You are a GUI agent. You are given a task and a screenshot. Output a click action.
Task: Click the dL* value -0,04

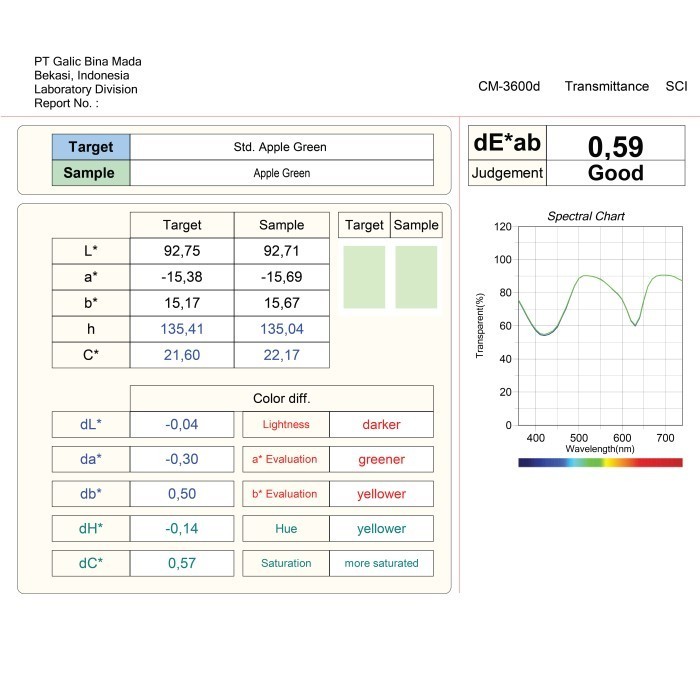[x=182, y=424]
